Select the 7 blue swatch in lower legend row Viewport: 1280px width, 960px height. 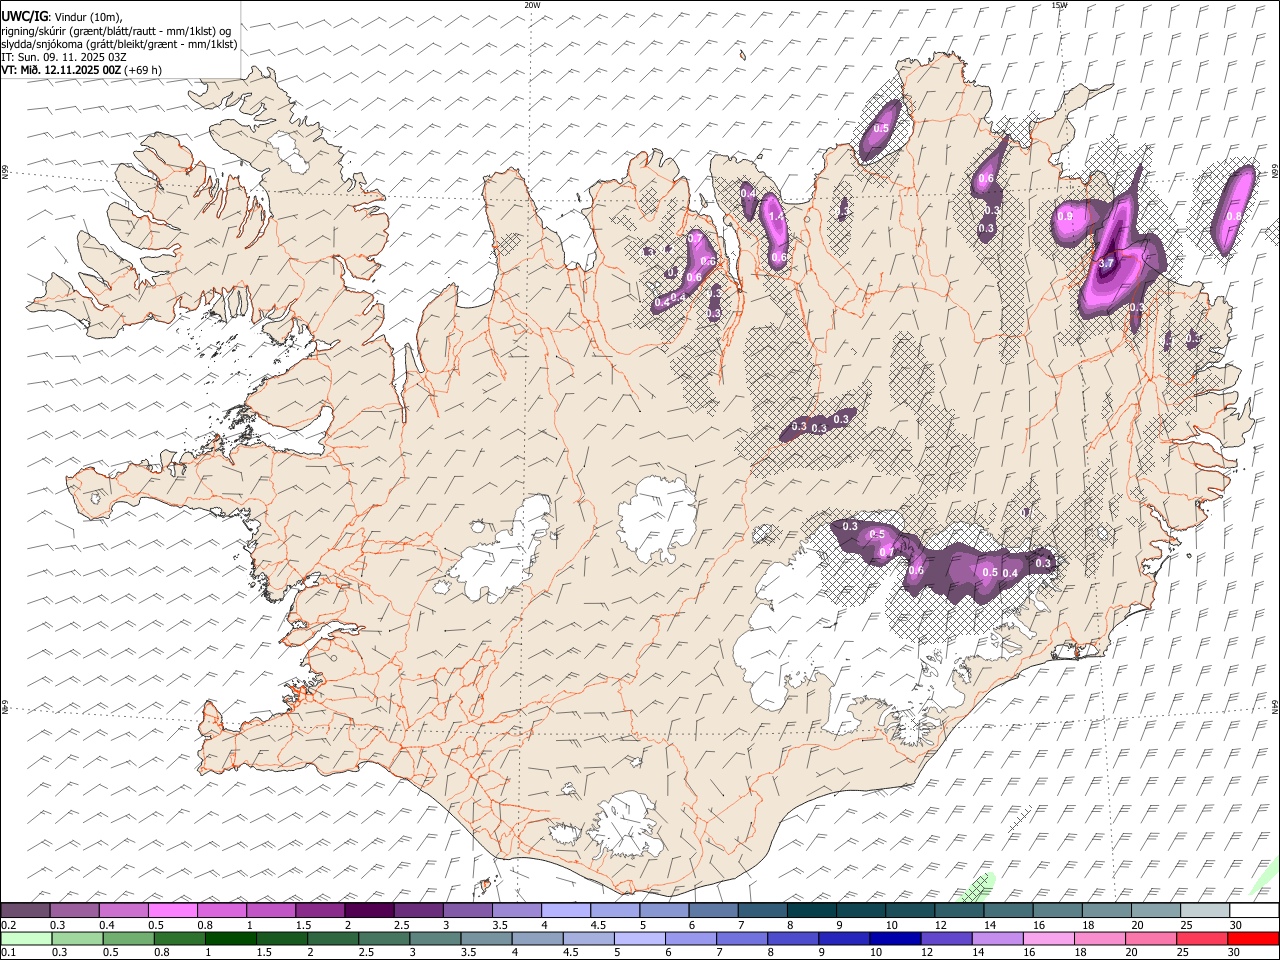click(740, 938)
